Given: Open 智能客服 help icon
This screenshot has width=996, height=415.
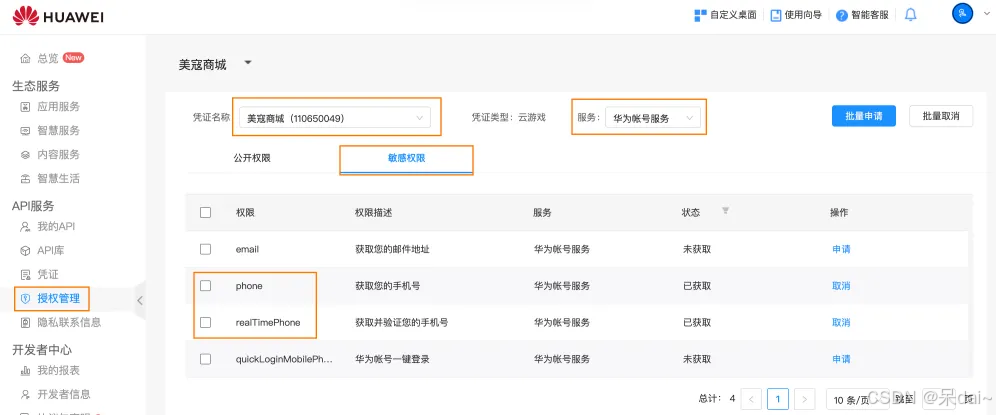Looking at the screenshot, I should point(842,15).
